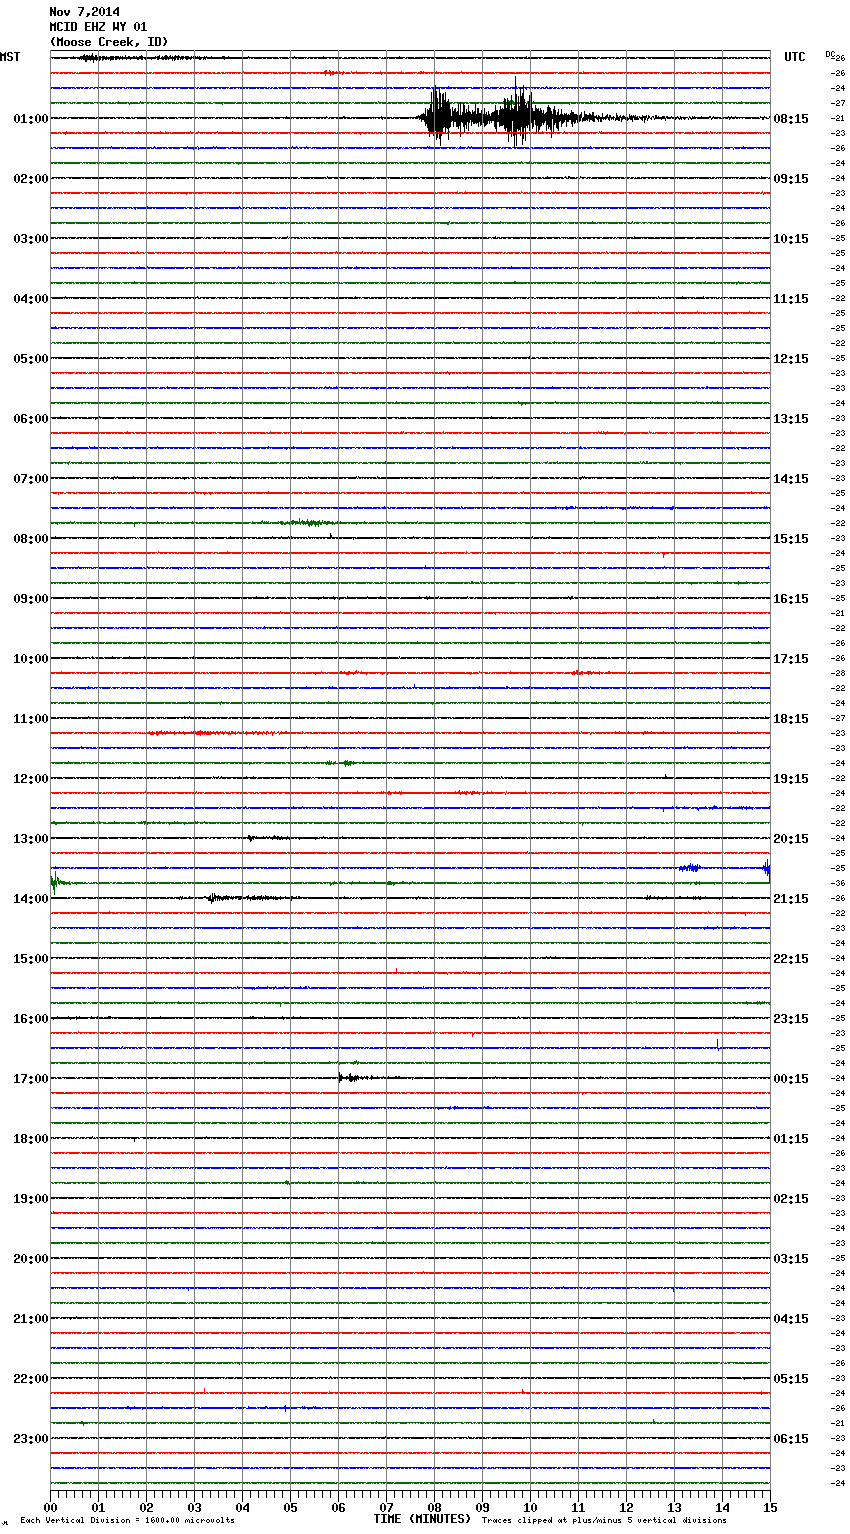This screenshot has height=1534, width=850.
Task: Click the 18:15 UTC time label
Action: pos(791,719)
